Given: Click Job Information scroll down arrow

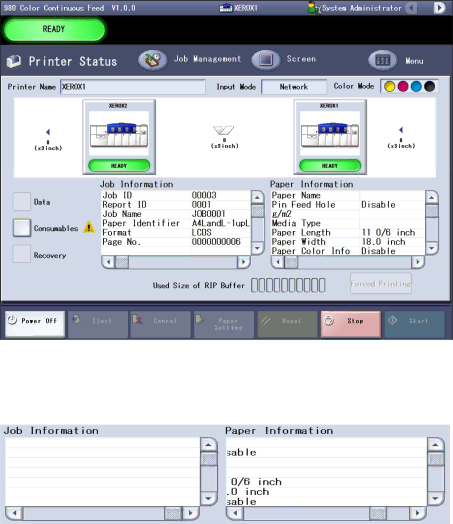Looking at the screenshot, I should tap(257, 248).
